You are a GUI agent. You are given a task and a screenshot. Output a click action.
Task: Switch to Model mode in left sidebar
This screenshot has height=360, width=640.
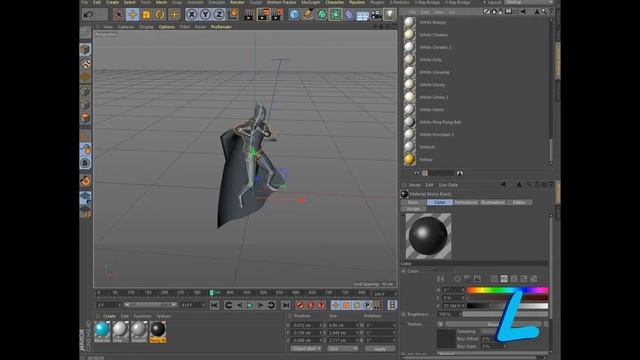pyautogui.click(x=85, y=50)
